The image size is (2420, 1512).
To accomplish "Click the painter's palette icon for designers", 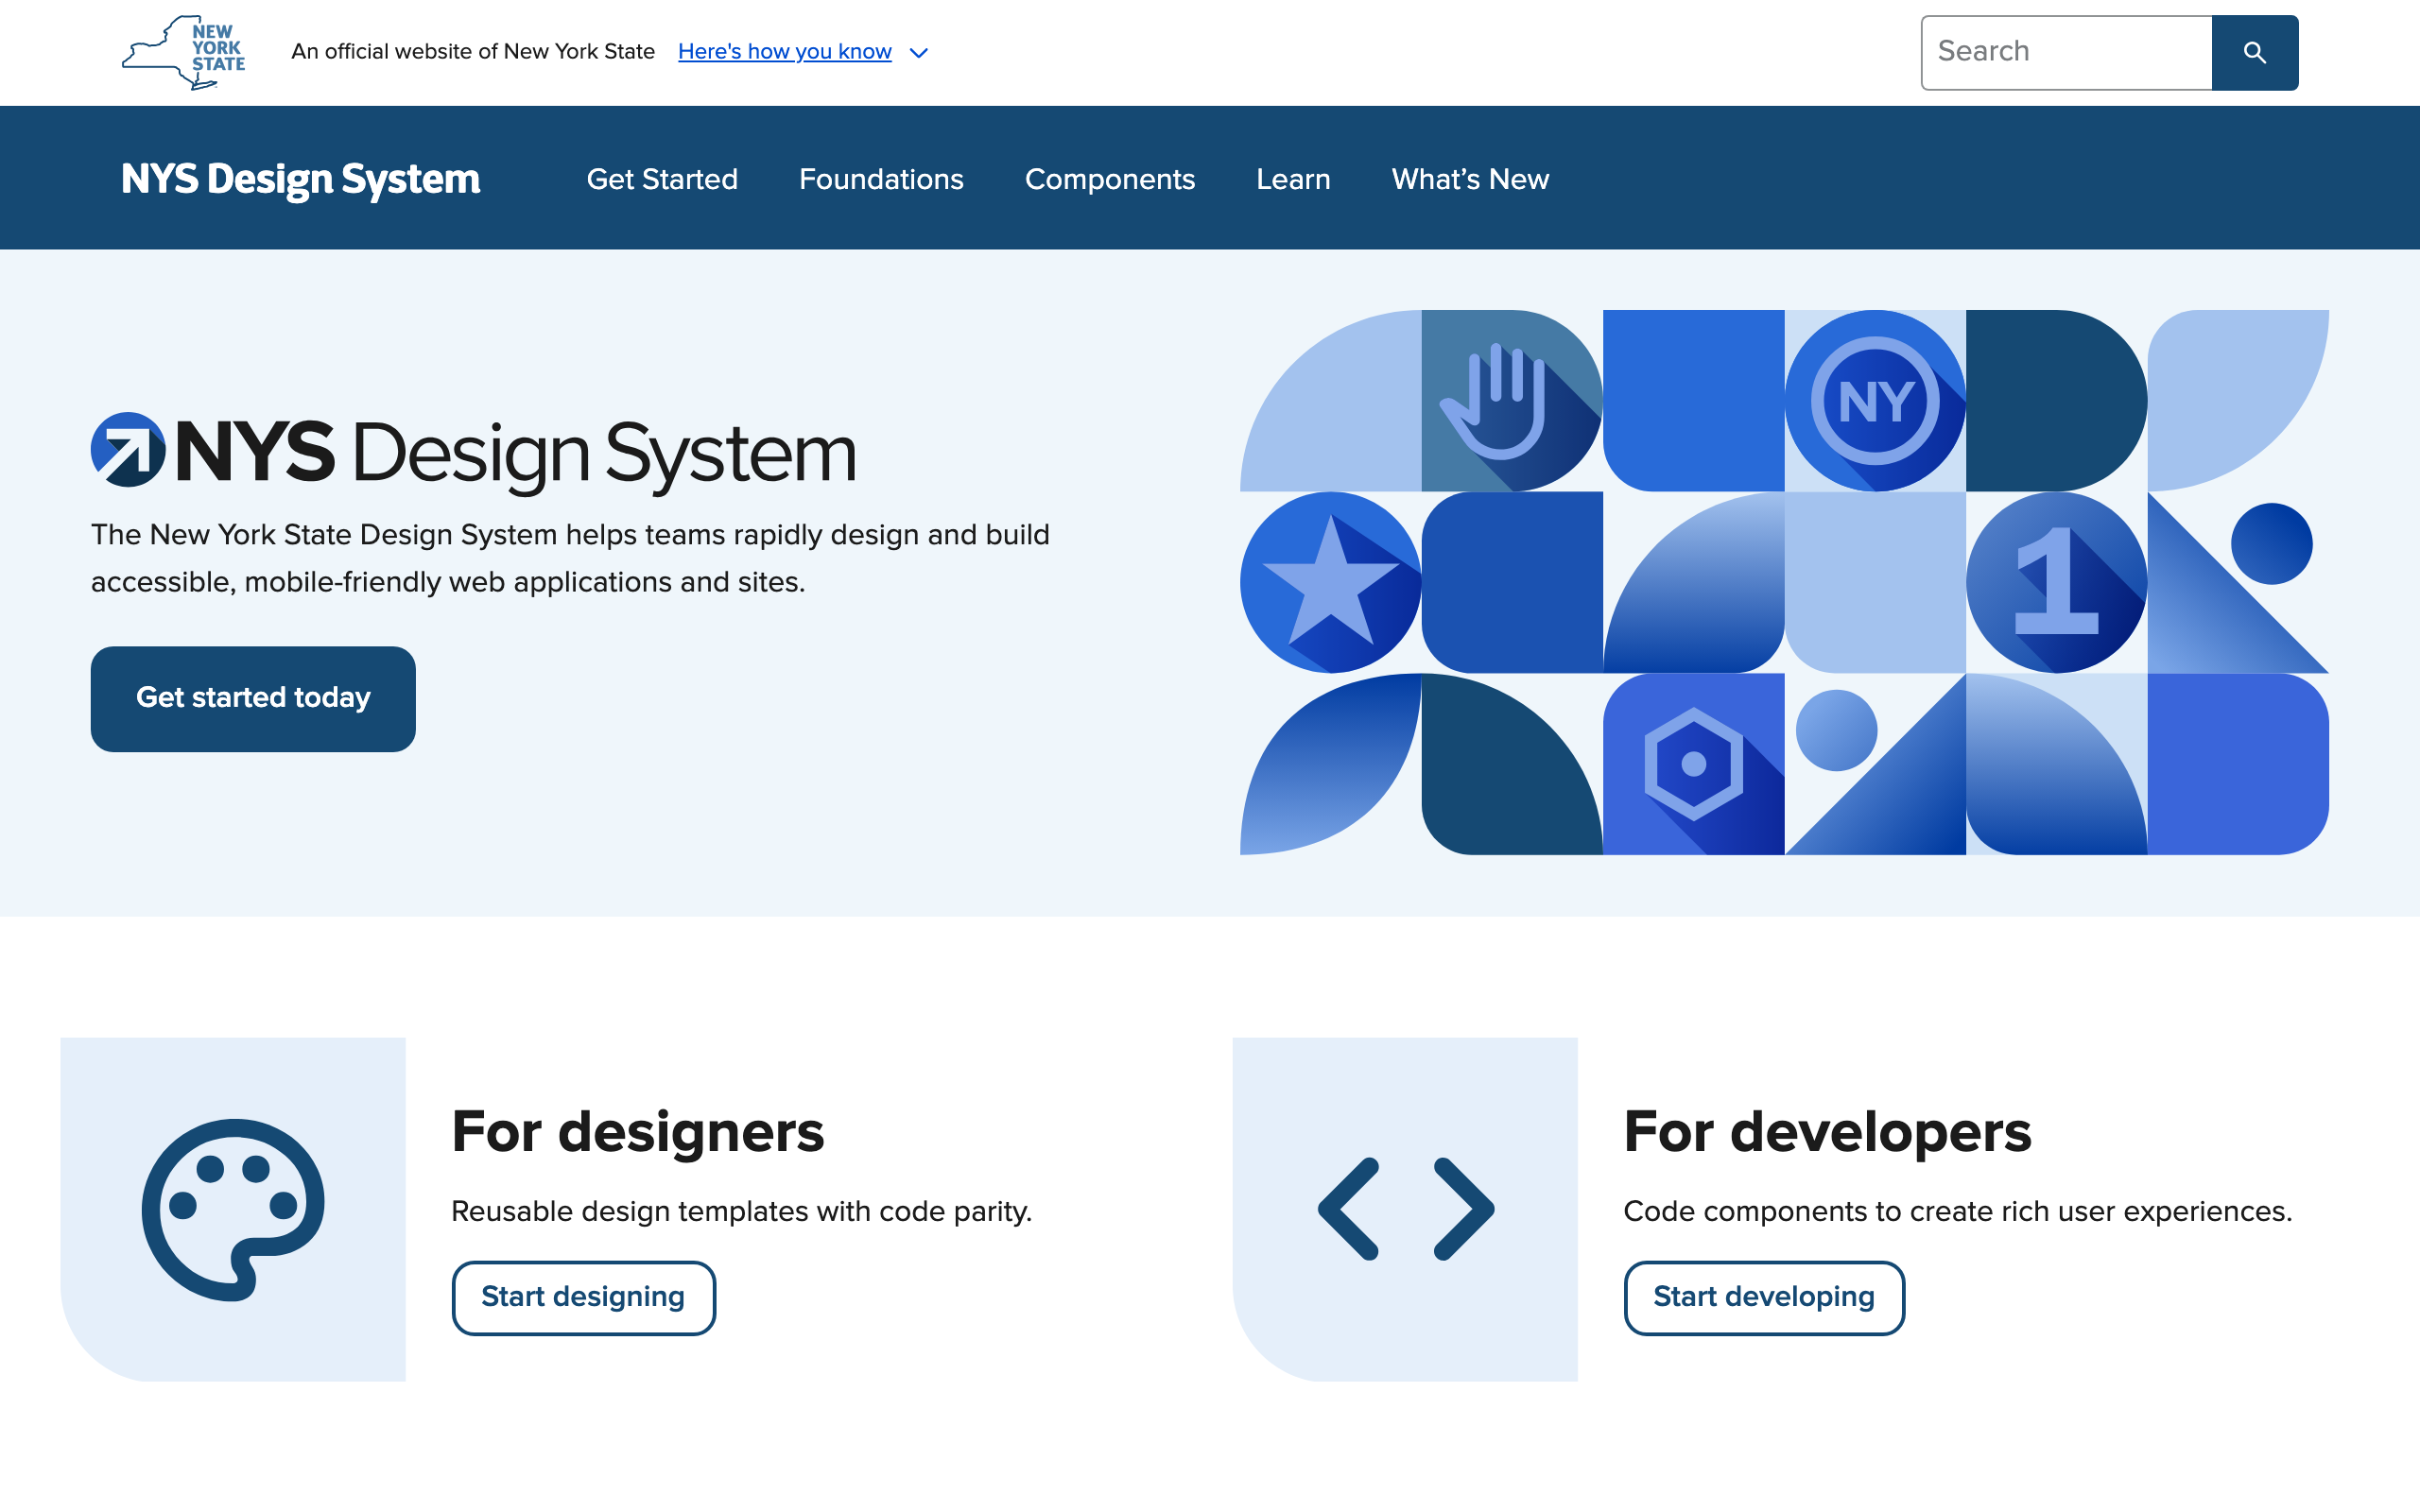I will point(233,1209).
